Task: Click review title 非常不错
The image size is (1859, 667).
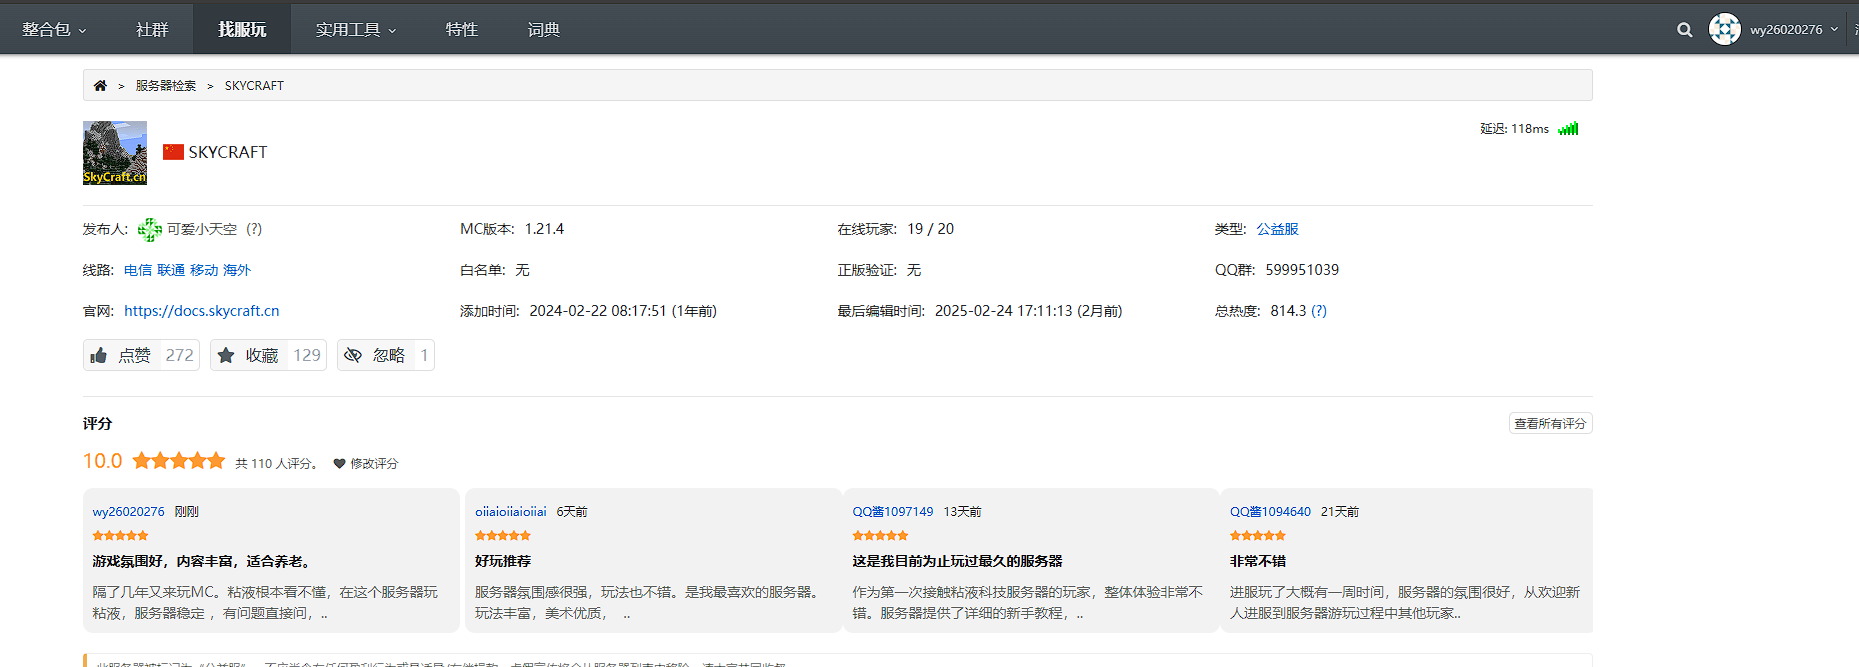Action: [1258, 562]
